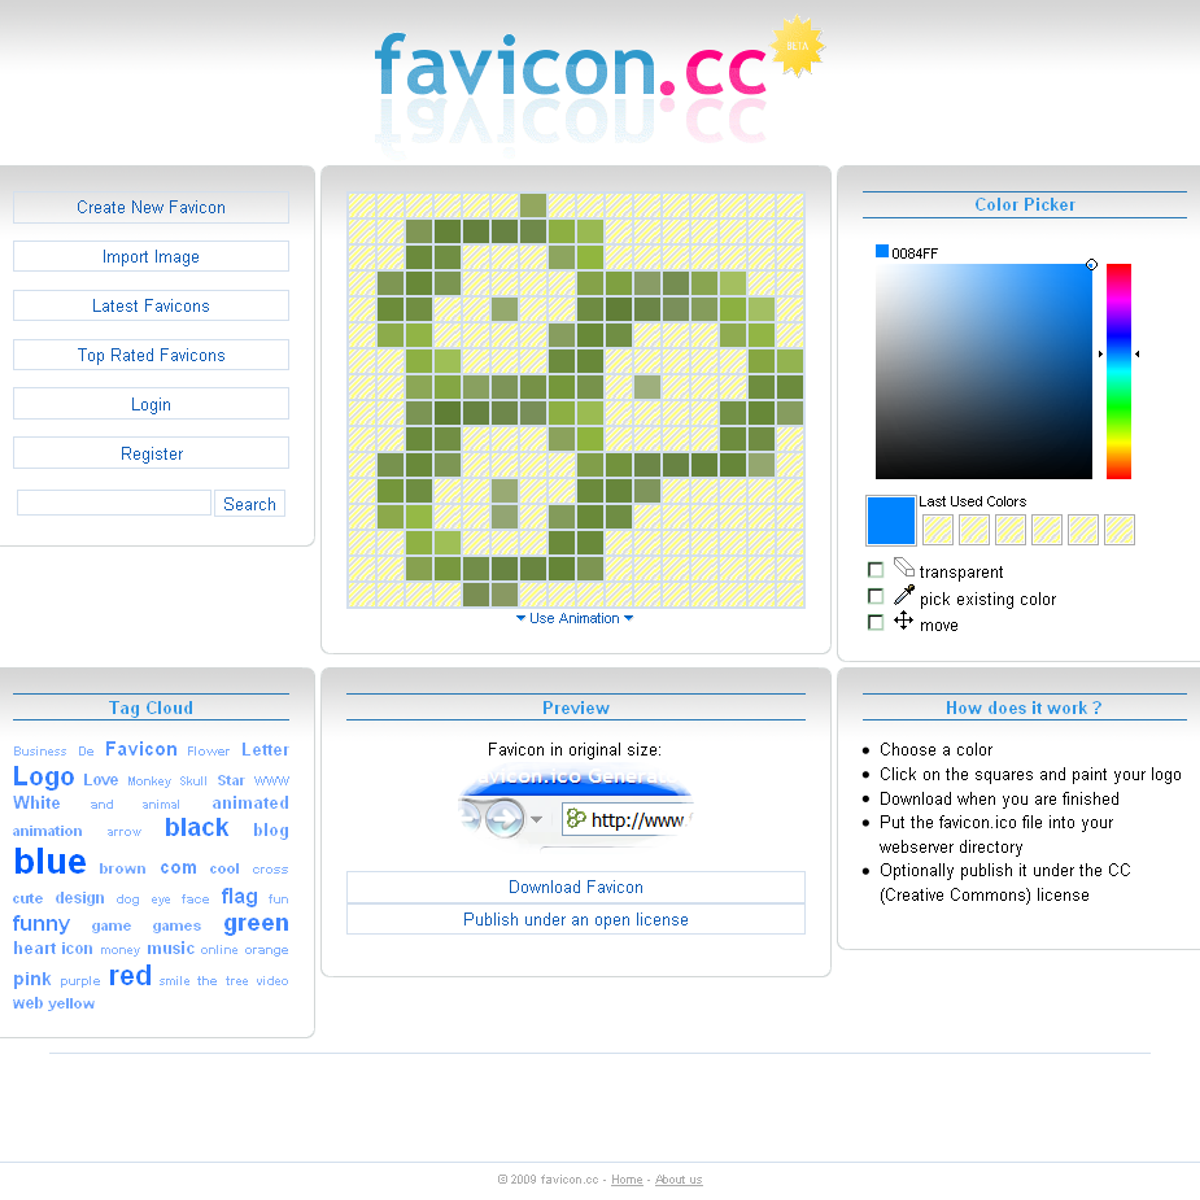Screen dimensions: 1200x1200
Task: Click the 'animation' tag
Action: point(47,831)
